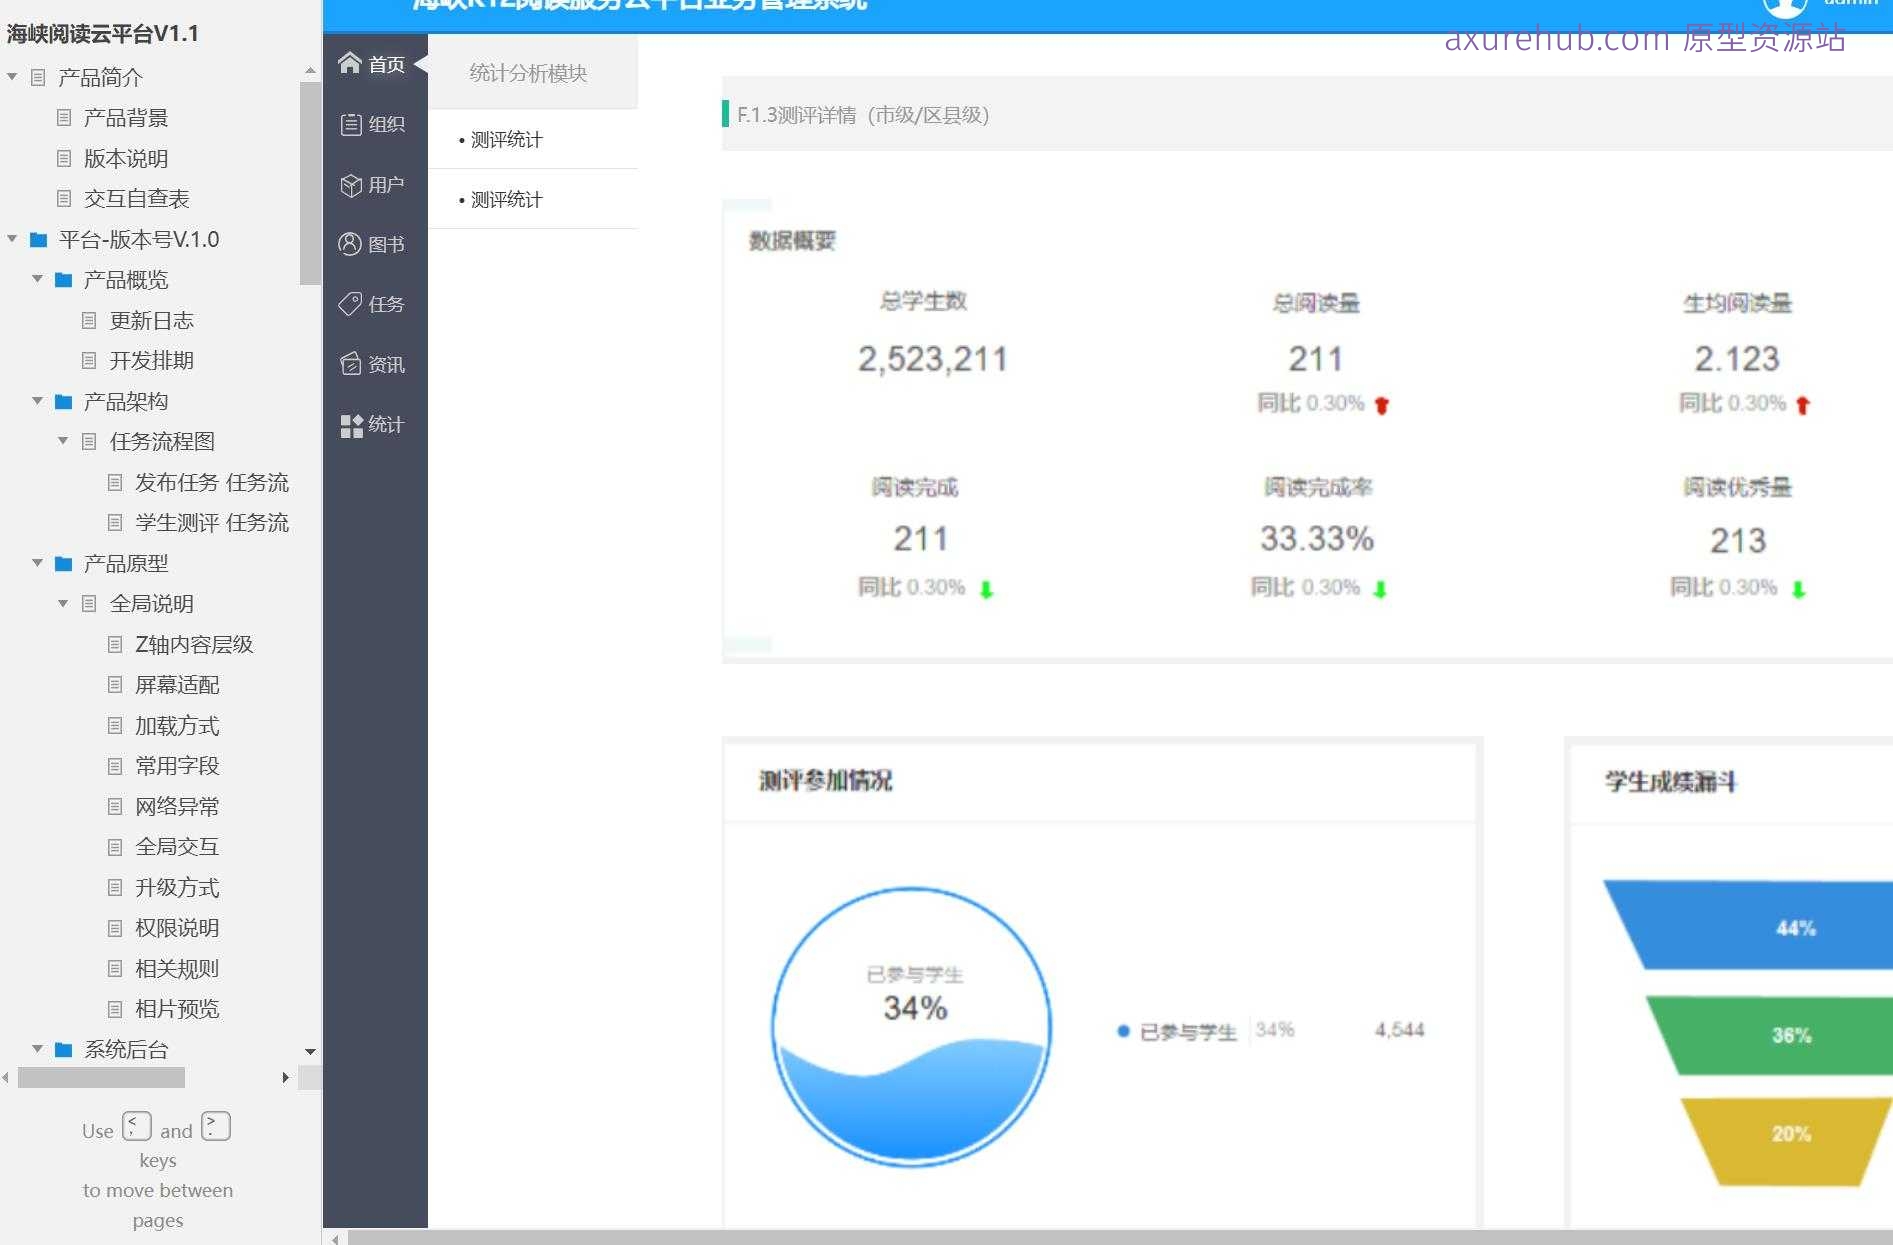Open the 资讯 news icon
Image resolution: width=1893 pixels, height=1245 pixels.
pyautogui.click(x=350, y=364)
